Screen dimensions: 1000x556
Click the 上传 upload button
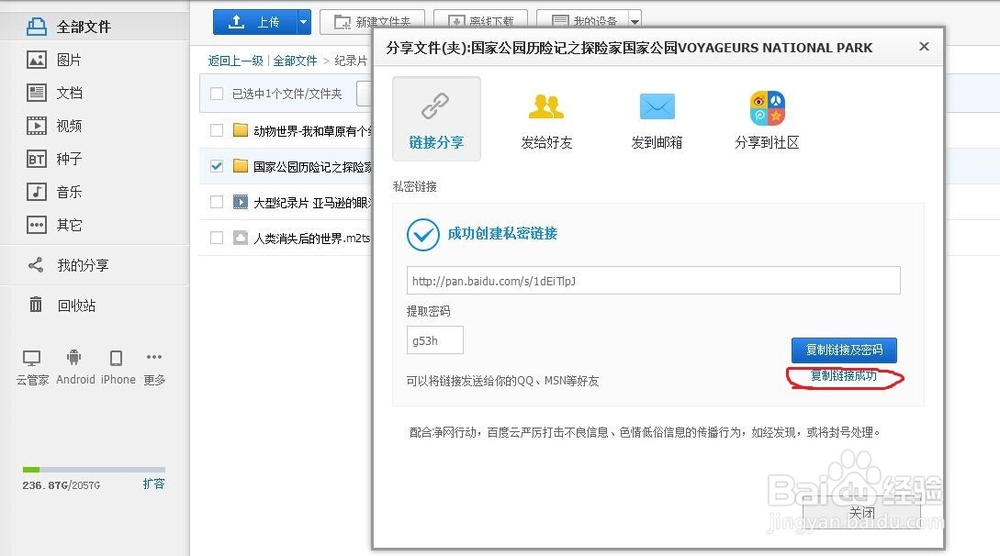(255, 22)
